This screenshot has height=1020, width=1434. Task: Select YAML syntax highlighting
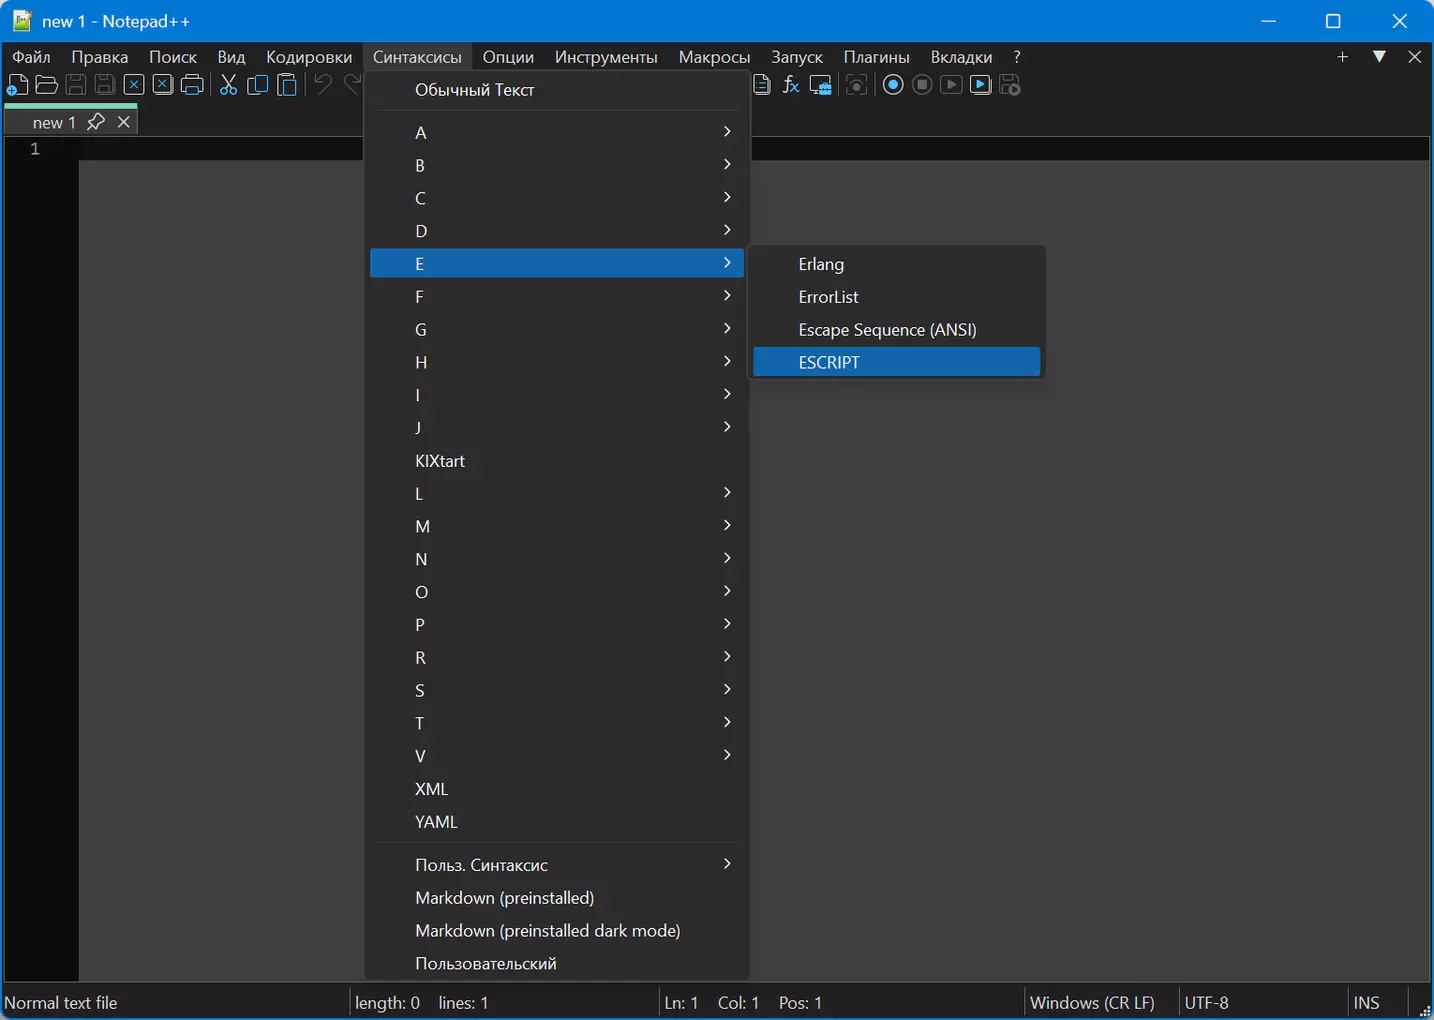[557, 821]
